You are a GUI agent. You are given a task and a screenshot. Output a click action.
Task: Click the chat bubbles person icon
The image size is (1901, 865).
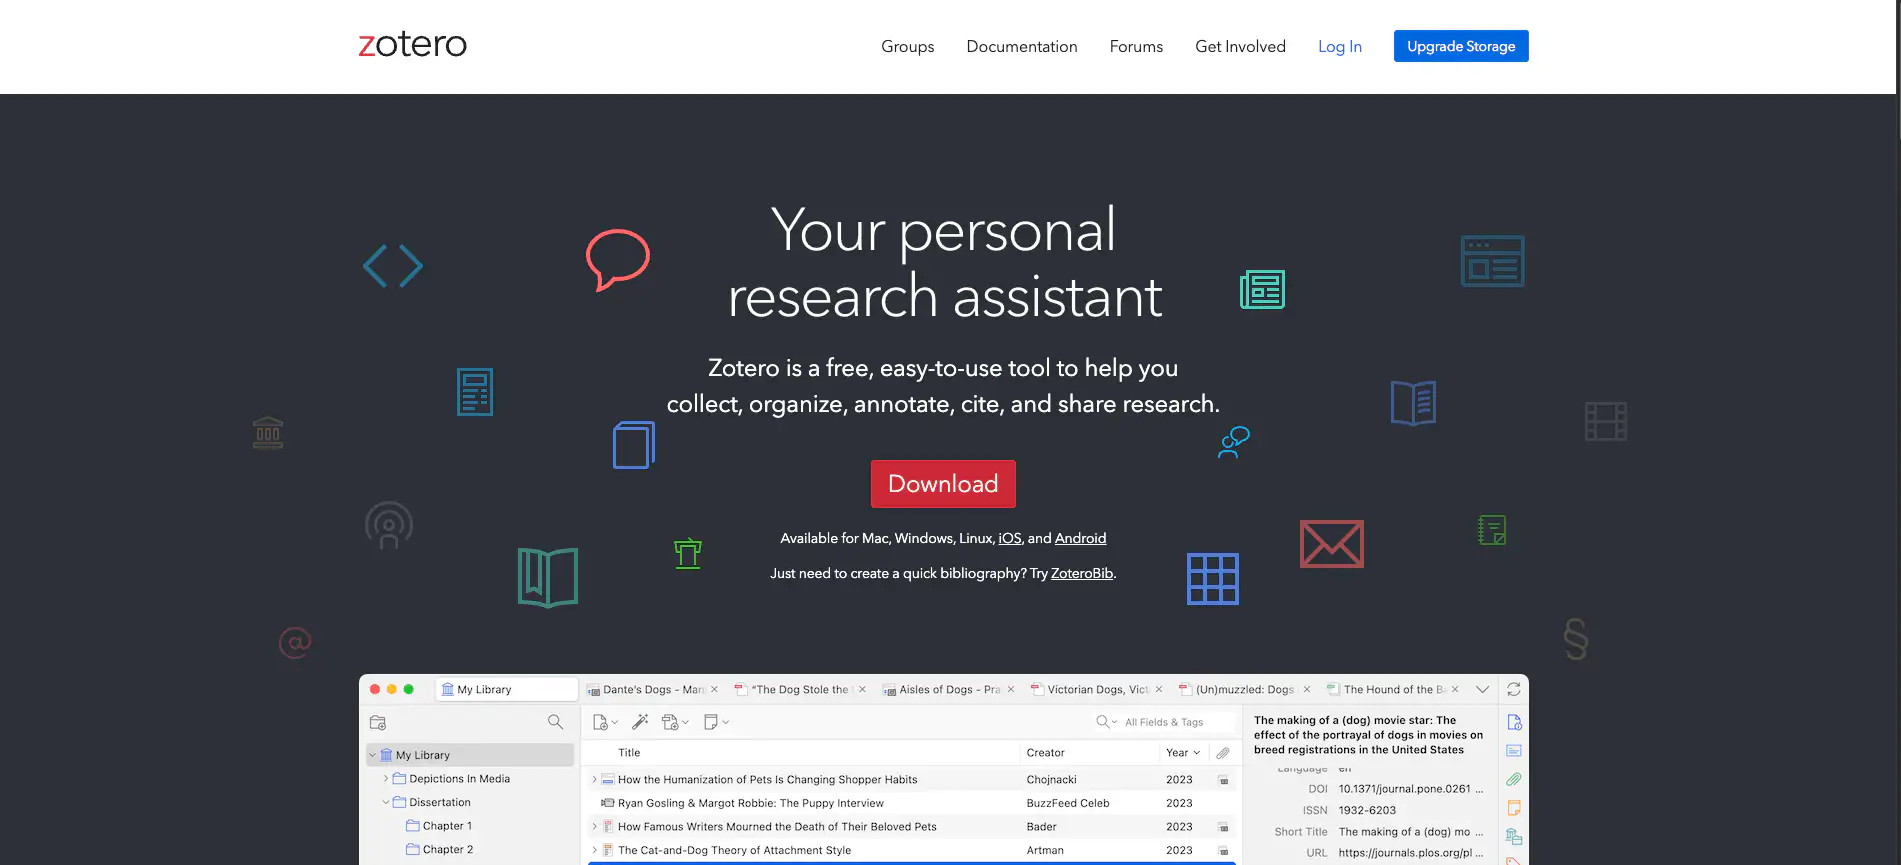[1233, 442]
